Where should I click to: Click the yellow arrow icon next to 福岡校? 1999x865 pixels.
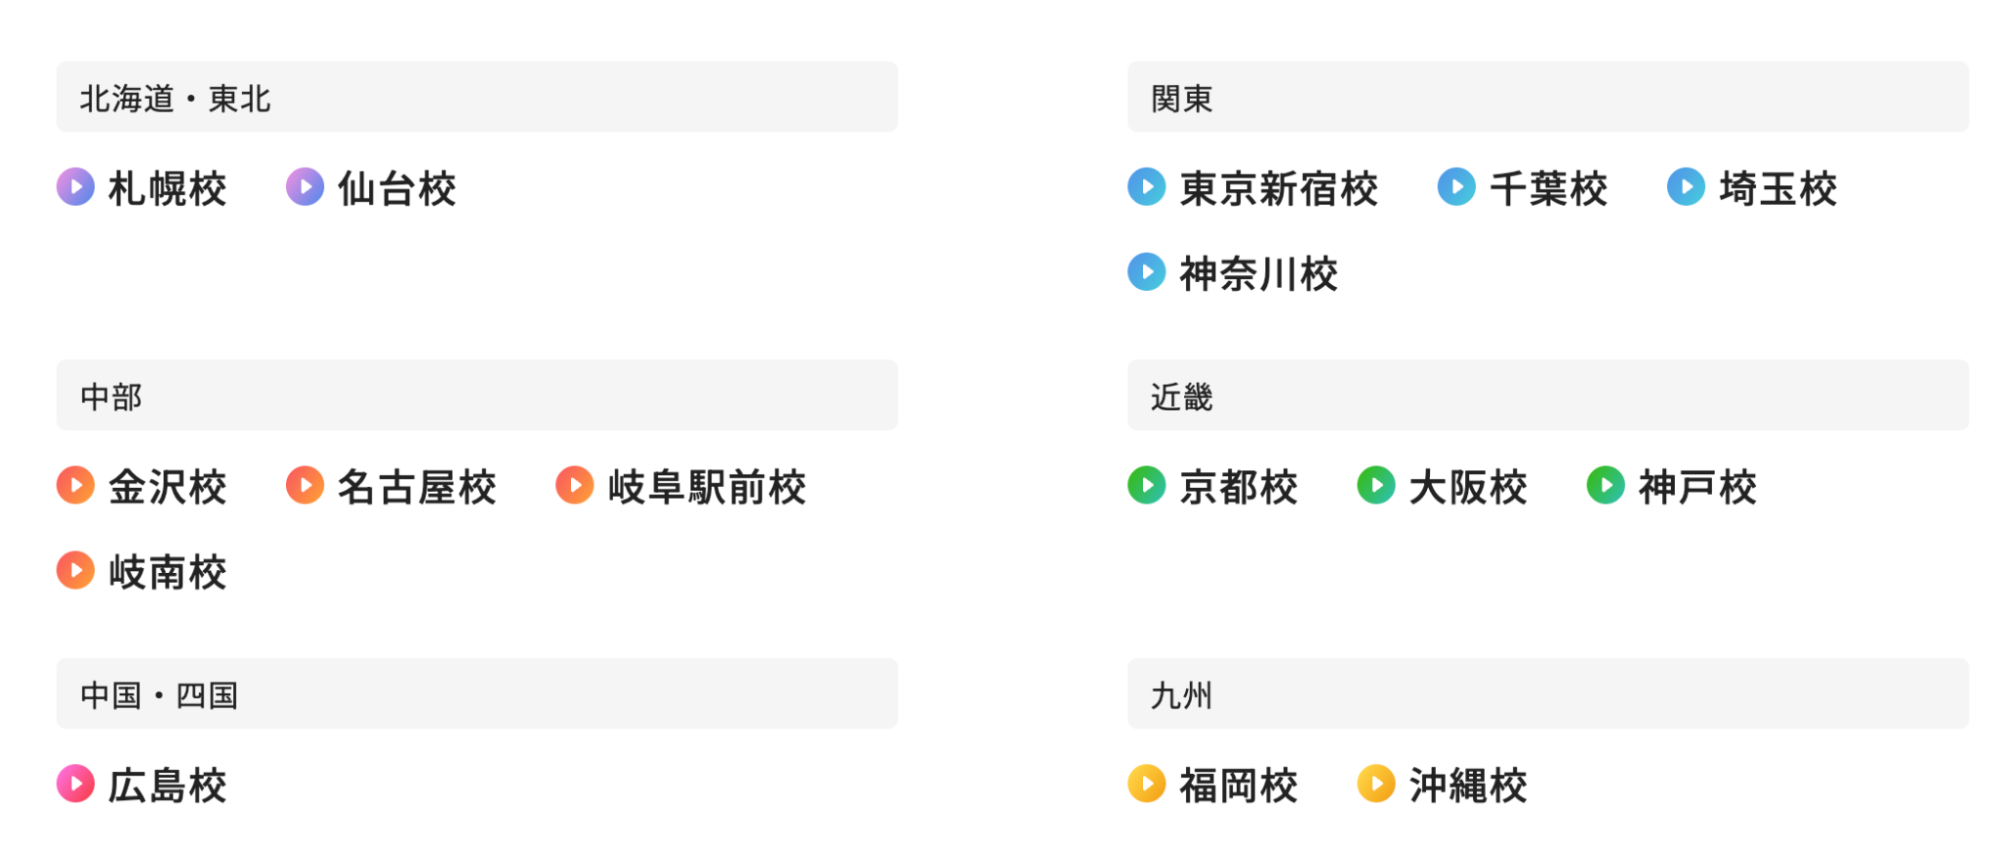[1146, 786]
